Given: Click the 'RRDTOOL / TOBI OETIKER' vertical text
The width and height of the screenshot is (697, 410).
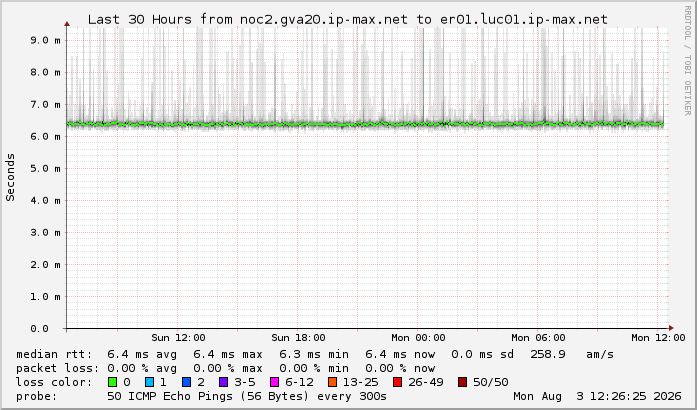Looking at the screenshot, I should (688, 61).
